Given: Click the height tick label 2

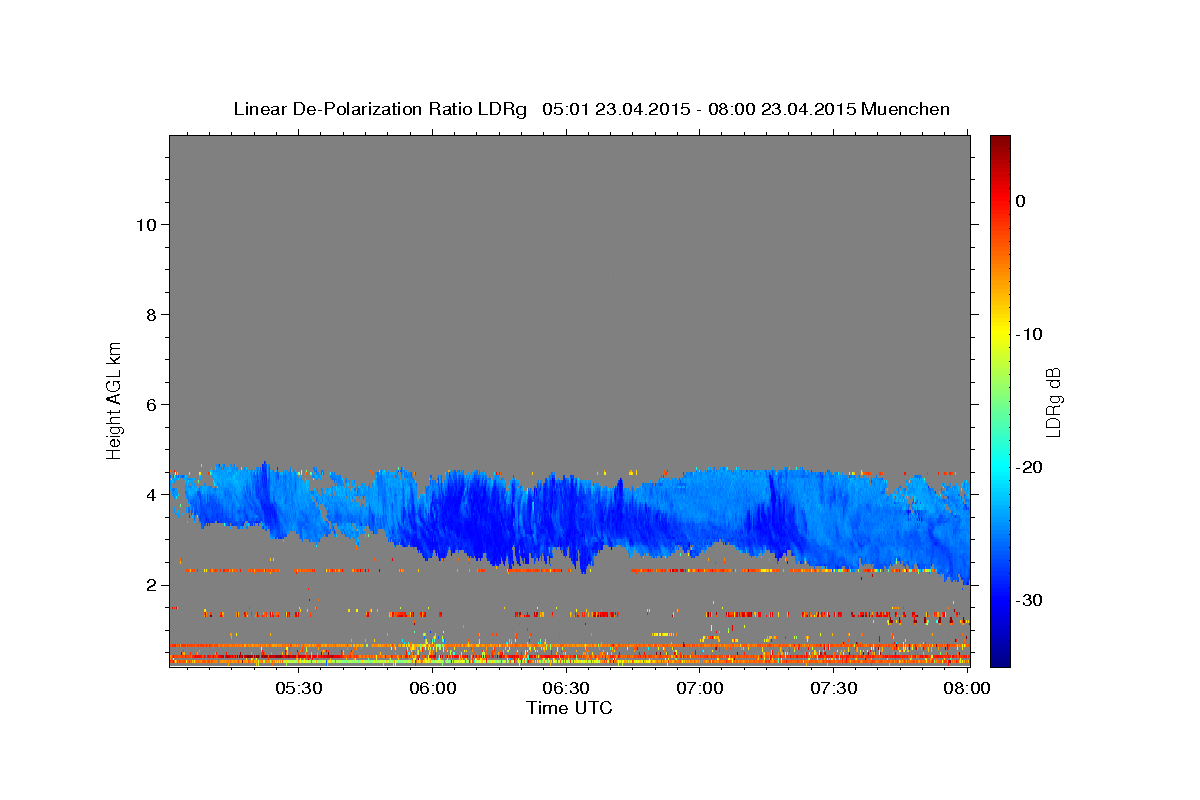Looking at the screenshot, I should 149,585.
